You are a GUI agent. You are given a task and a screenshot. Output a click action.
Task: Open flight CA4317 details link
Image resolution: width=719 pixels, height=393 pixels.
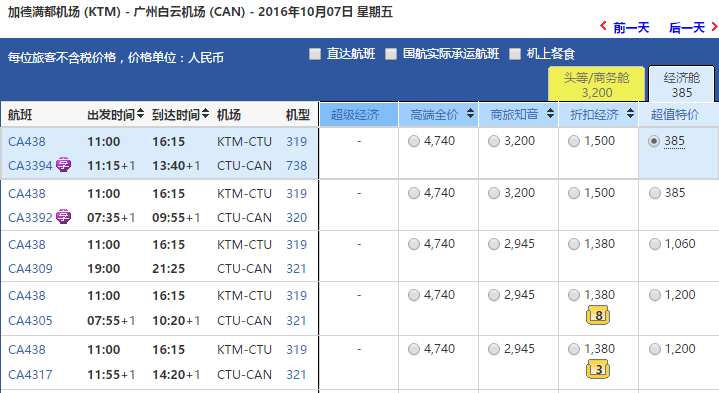(30, 374)
